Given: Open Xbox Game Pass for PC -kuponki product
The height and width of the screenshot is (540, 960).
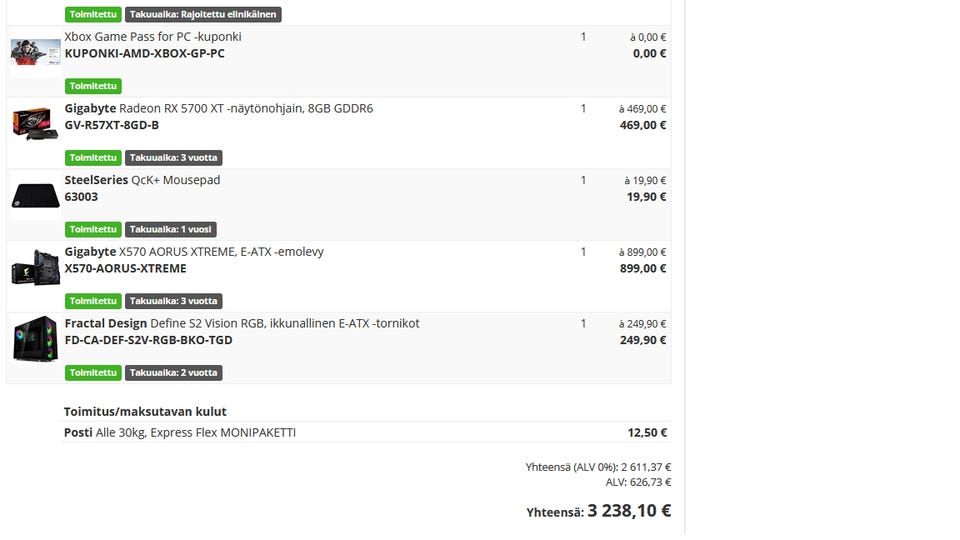Looking at the screenshot, I should (153, 37).
